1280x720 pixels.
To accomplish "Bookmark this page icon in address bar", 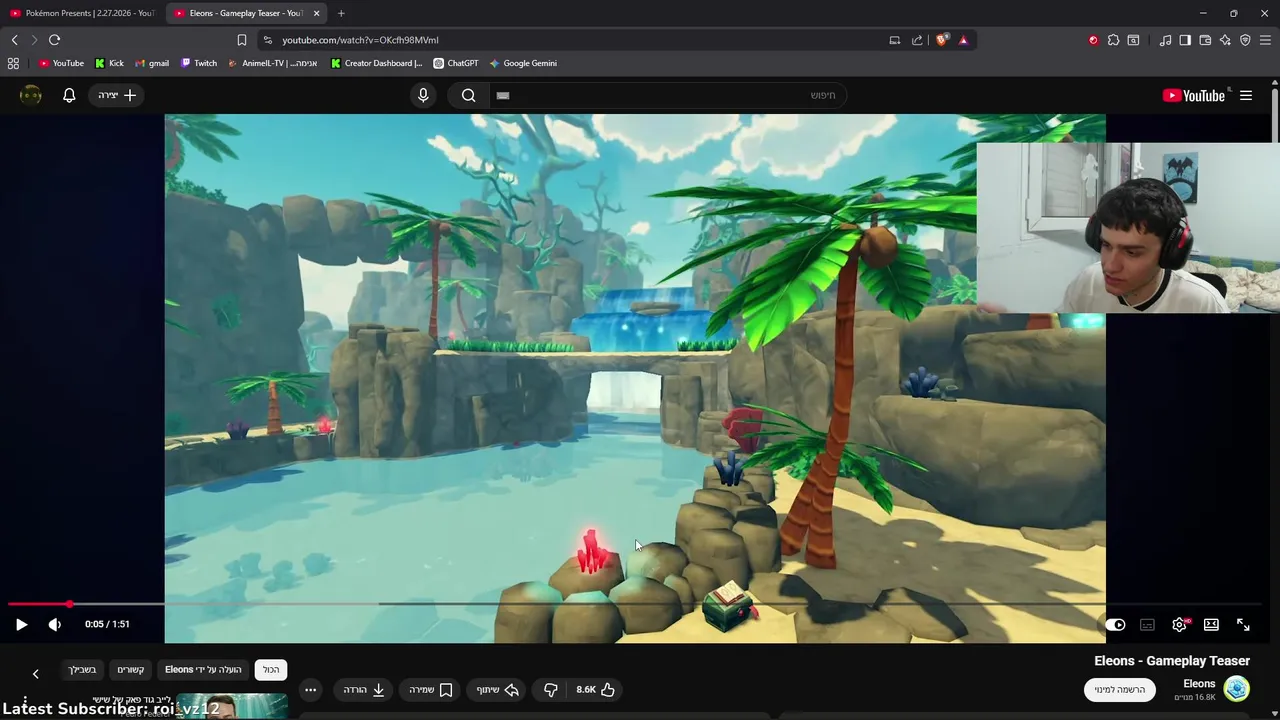I will (242, 40).
